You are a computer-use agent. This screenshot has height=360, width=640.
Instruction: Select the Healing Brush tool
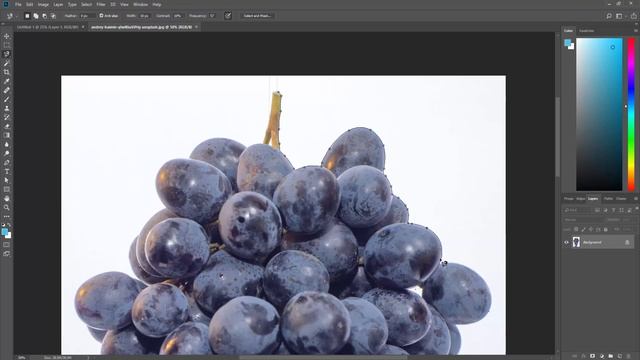[7, 90]
